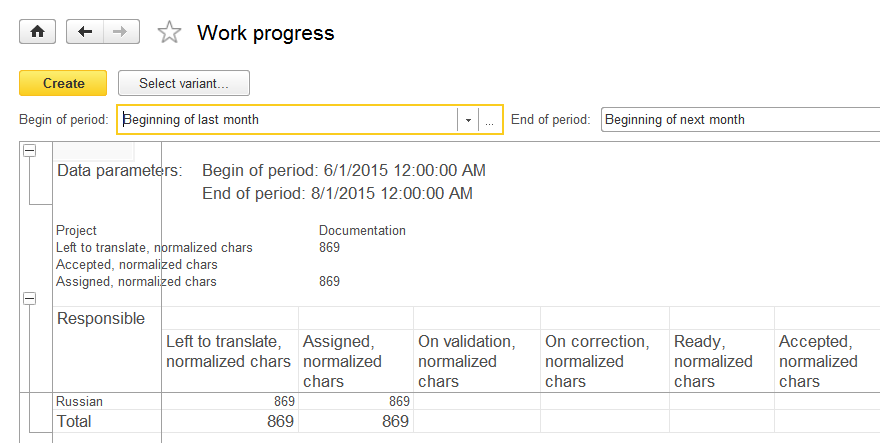The height and width of the screenshot is (443, 880).
Task: Collapse the Responsible table group
Action: pos(30,299)
